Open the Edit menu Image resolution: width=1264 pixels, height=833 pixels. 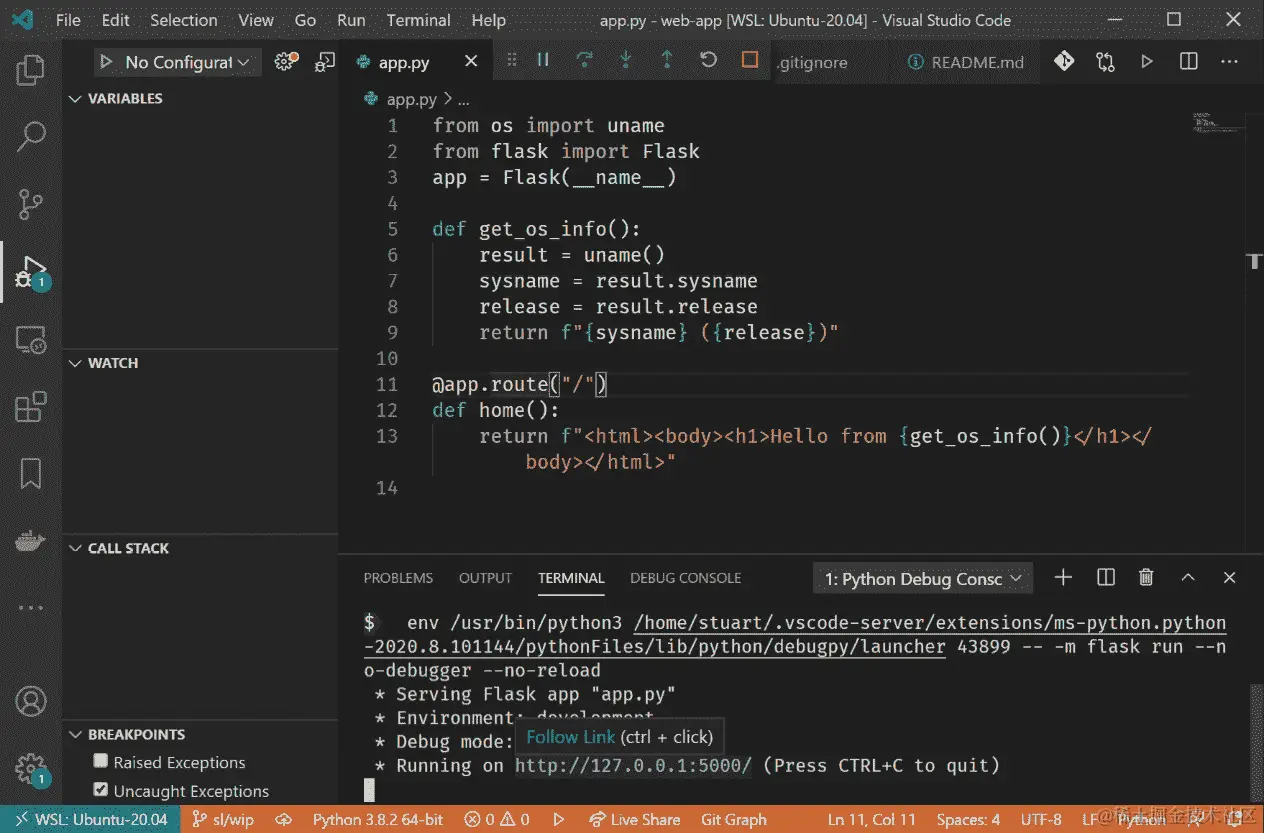pyautogui.click(x=116, y=20)
